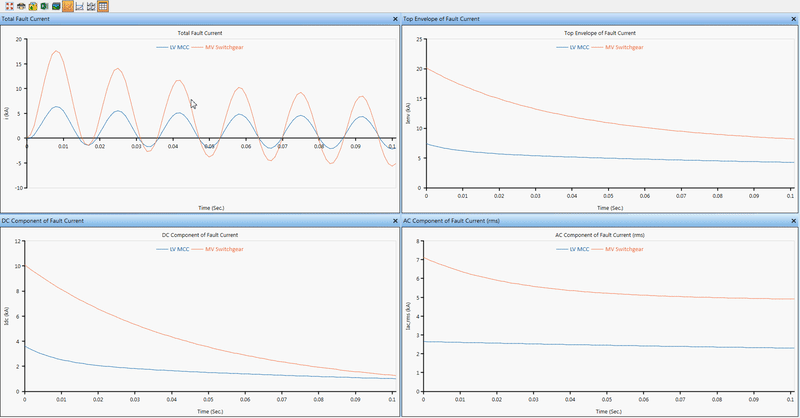Click the first axis scale icon right of orange chart icon
Image resolution: width=800 pixels, height=418 pixels.
[79, 6]
